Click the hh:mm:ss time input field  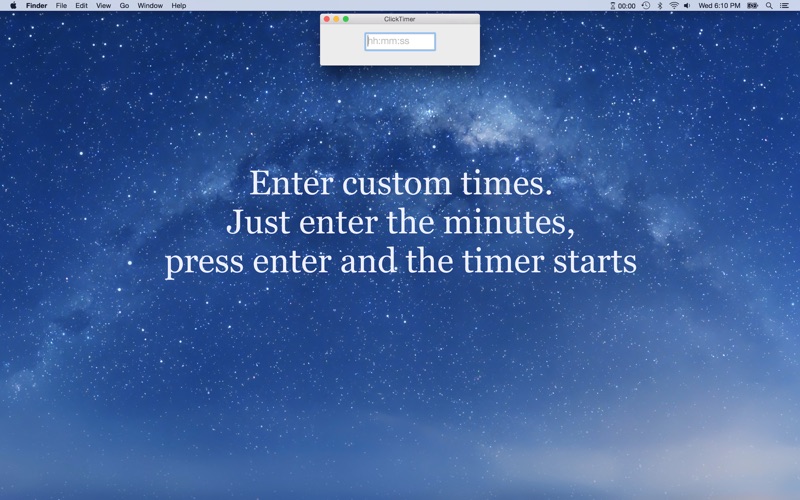click(400, 41)
